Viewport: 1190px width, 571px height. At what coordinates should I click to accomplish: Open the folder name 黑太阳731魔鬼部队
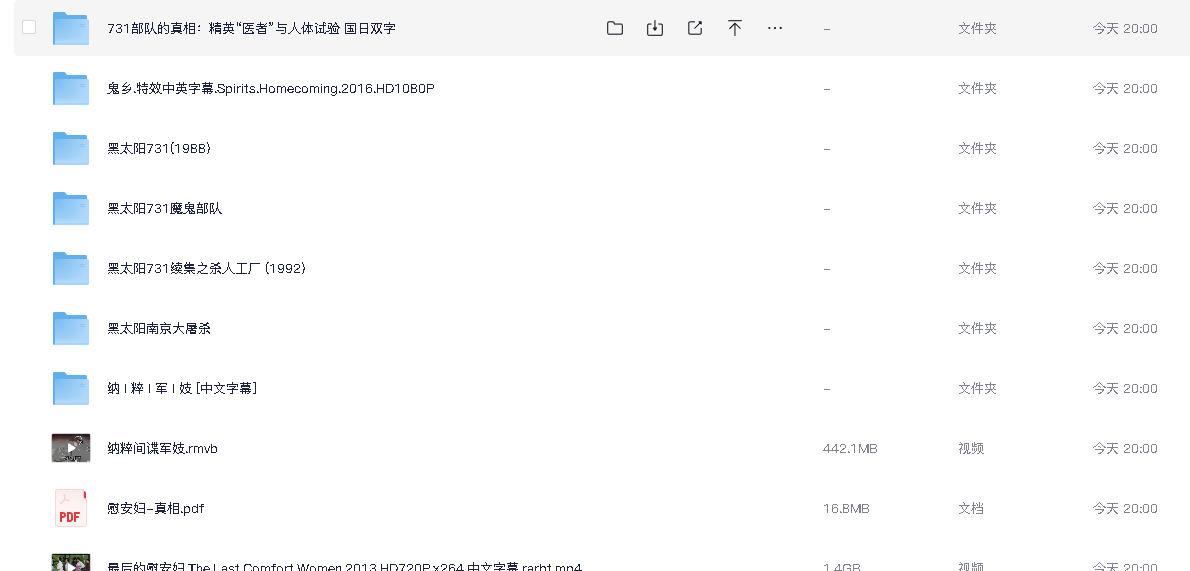165,208
